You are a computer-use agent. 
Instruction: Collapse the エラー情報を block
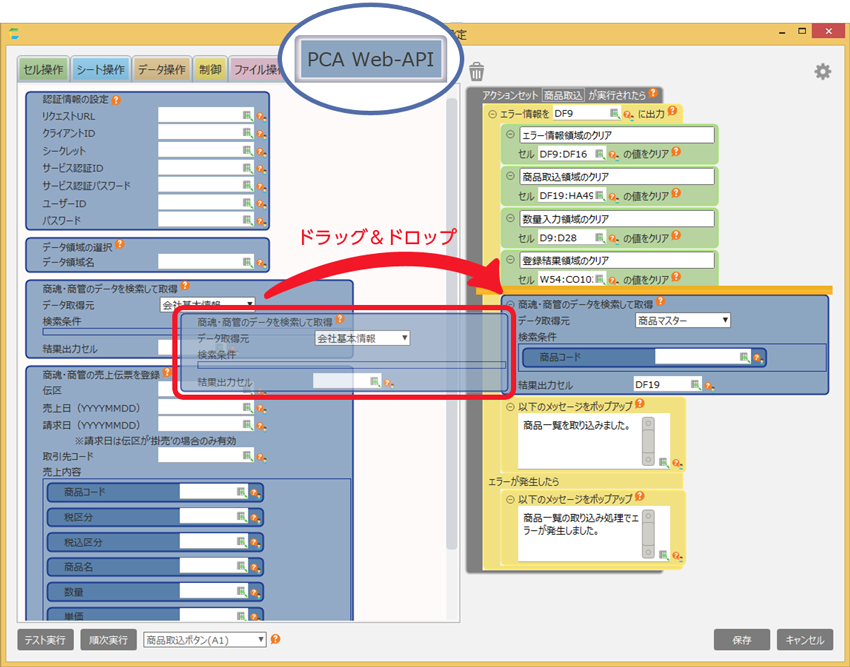[x=492, y=114]
